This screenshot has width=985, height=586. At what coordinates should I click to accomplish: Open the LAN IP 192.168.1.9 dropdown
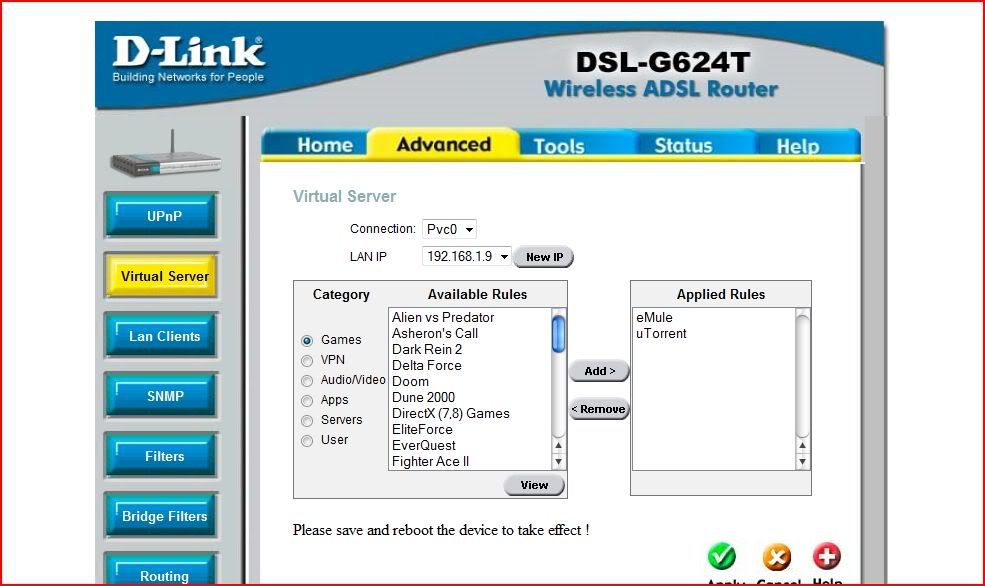[x=466, y=256]
